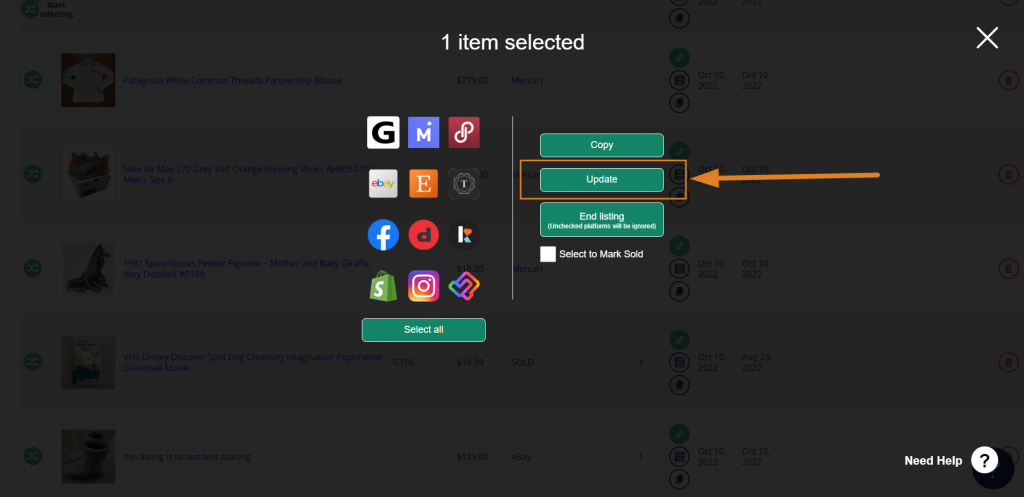Image resolution: width=1024 pixels, height=497 pixels.
Task: Click green edit pencil for Patagonia row
Action: (x=679, y=58)
